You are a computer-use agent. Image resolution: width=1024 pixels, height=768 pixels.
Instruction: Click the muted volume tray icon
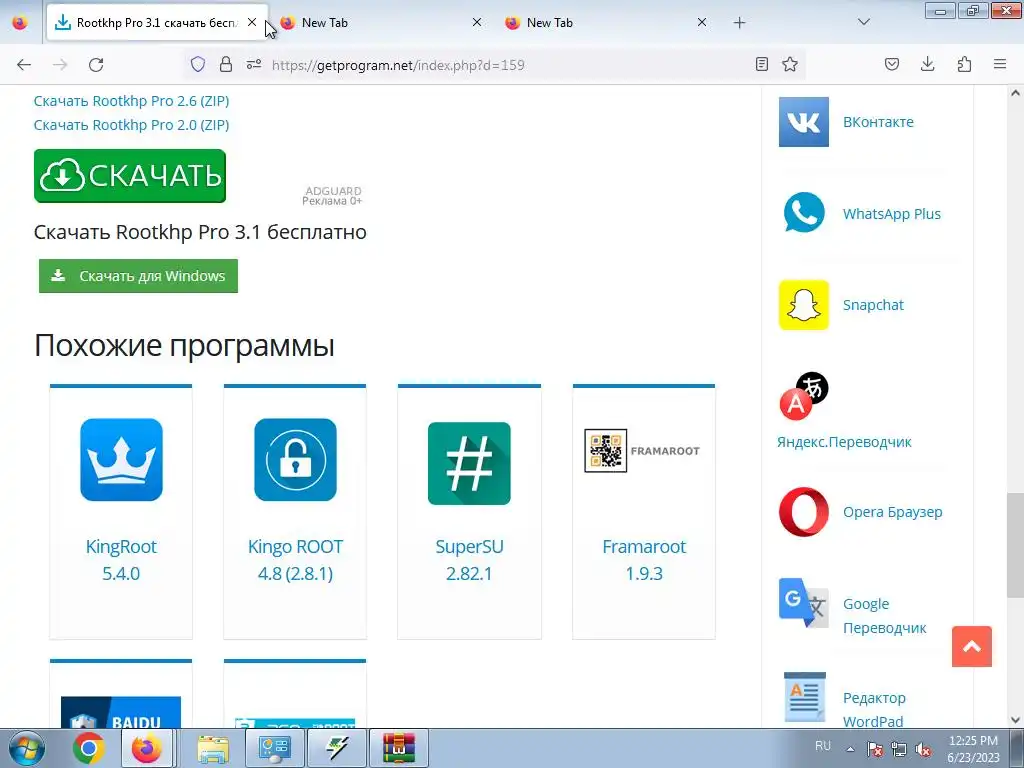(x=923, y=749)
